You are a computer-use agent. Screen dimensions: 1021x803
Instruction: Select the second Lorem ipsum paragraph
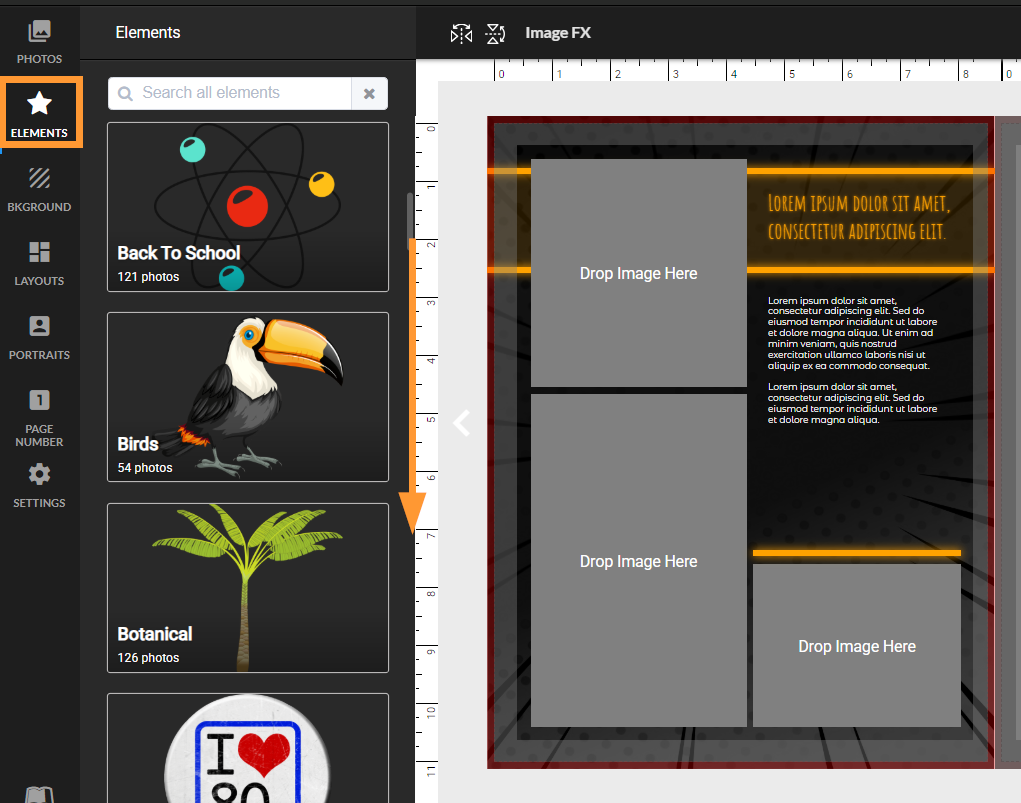pyautogui.click(x=852, y=403)
